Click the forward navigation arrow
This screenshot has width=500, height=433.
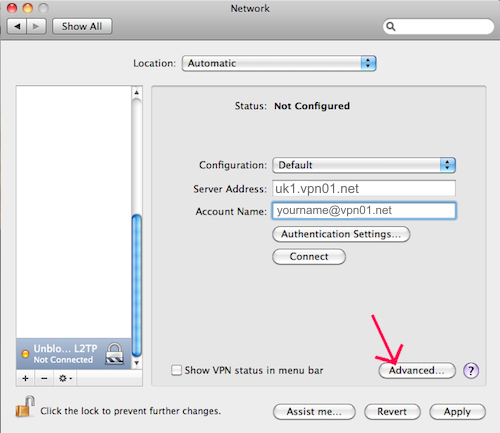click(36, 26)
